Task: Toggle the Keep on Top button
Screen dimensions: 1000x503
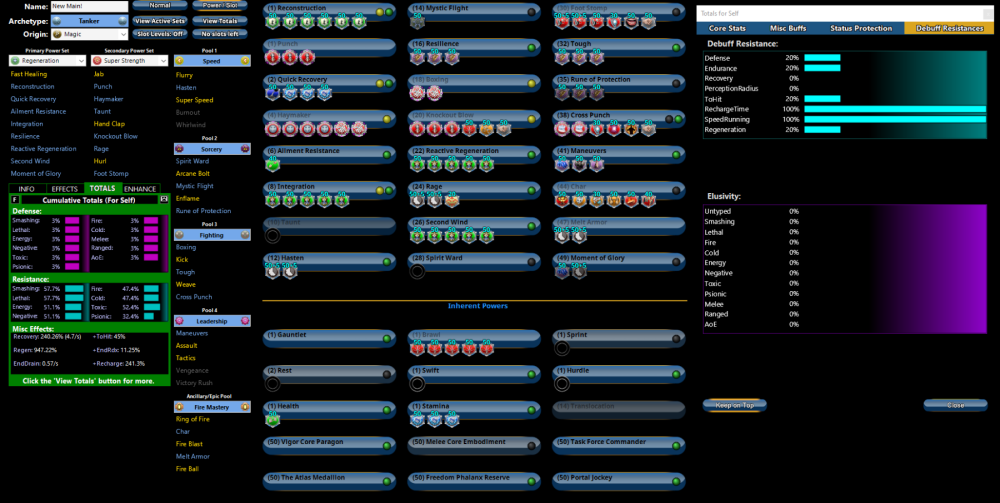Action: 734,405
